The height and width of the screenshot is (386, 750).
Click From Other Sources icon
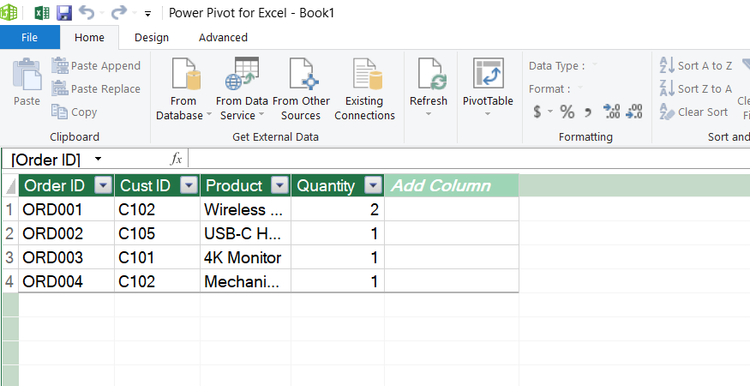[304, 74]
